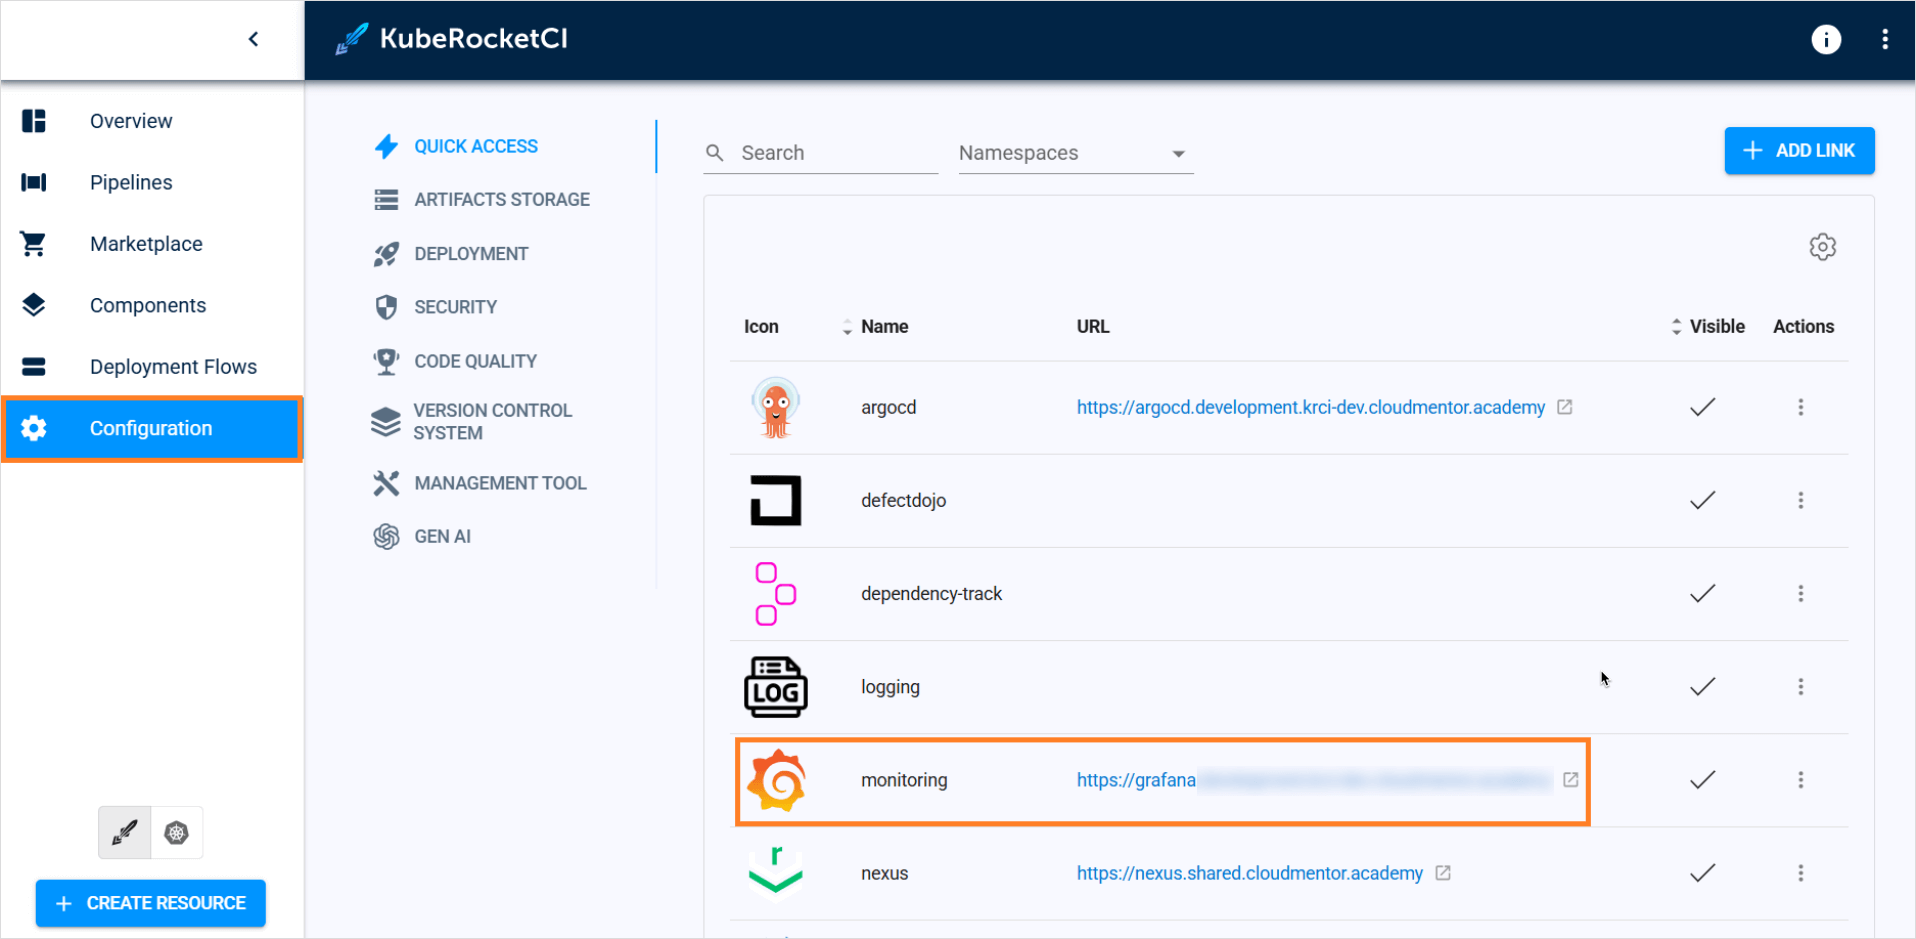Screen dimensions: 1916x939
Task: Toggle visible checkmark for monitoring row
Action: coord(1702,780)
